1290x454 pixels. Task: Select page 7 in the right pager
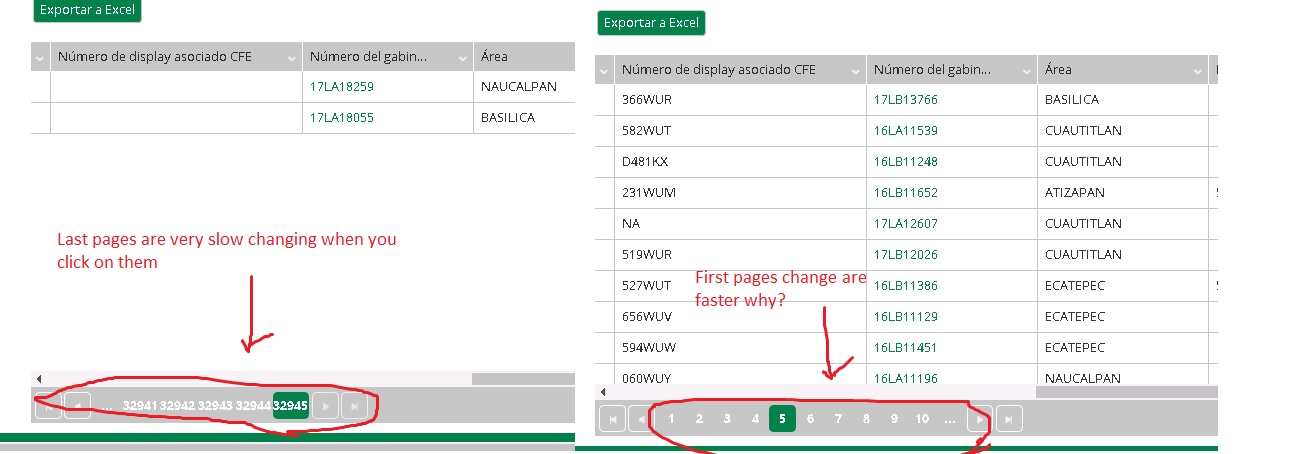[838, 419]
